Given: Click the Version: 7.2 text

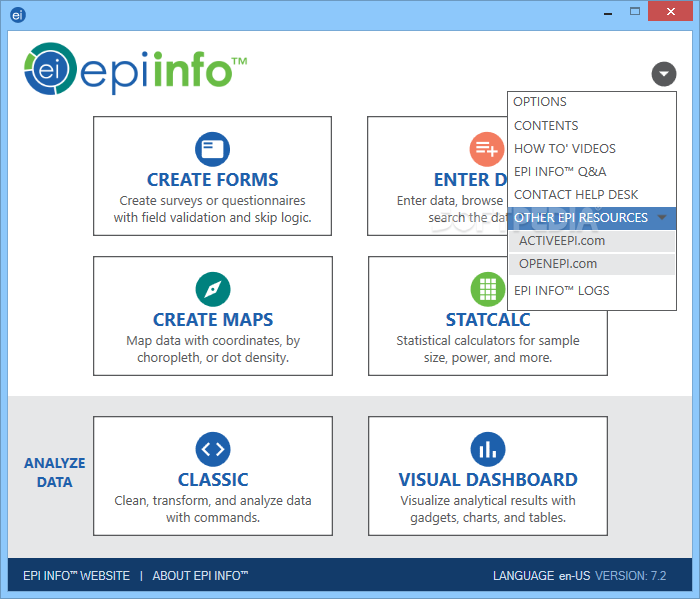Looking at the screenshot, I should click(x=631, y=576).
